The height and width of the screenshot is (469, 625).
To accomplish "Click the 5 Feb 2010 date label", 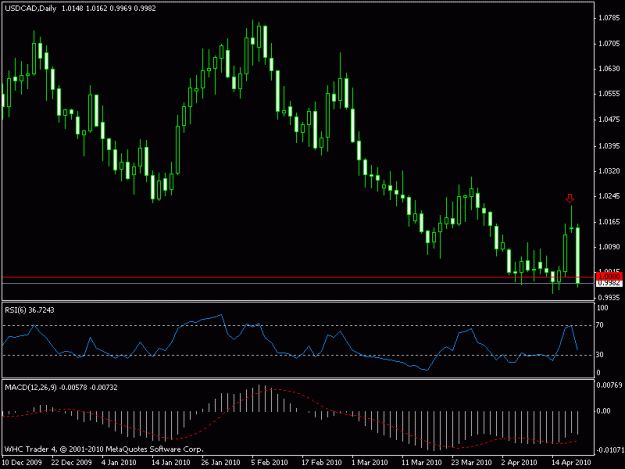I will [269, 462].
